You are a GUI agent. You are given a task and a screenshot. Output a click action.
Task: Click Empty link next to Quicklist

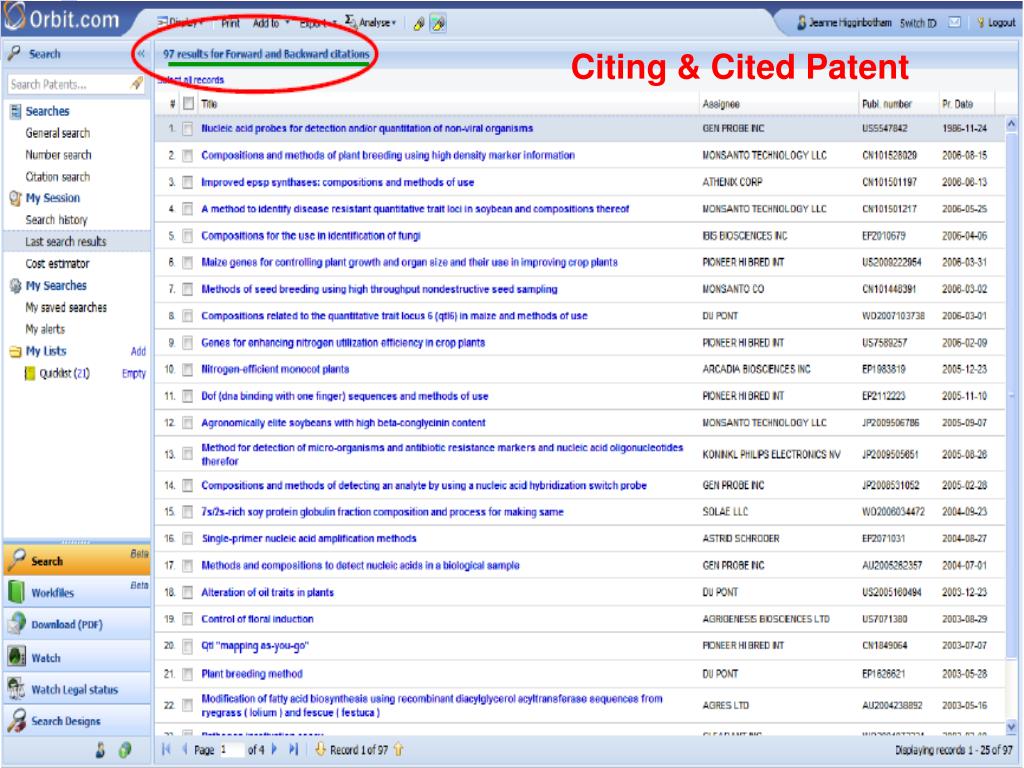tap(134, 374)
